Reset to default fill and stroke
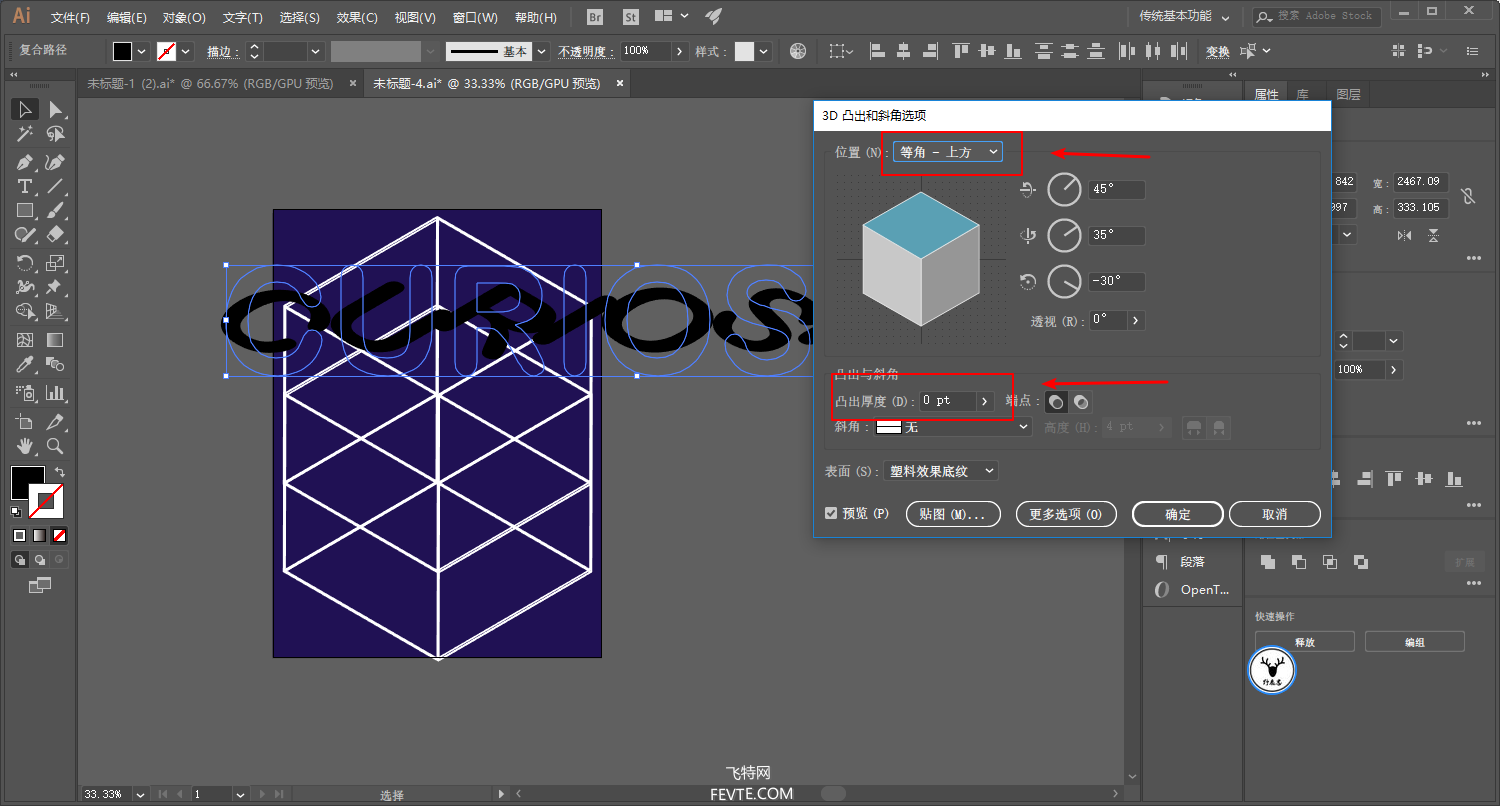This screenshot has height=806, width=1500. 15,512
